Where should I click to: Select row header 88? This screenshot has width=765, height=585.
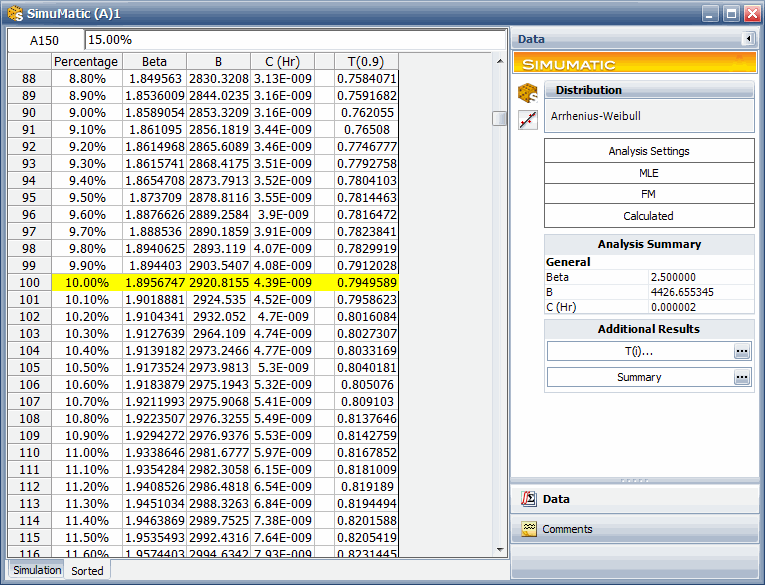pos(29,79)
